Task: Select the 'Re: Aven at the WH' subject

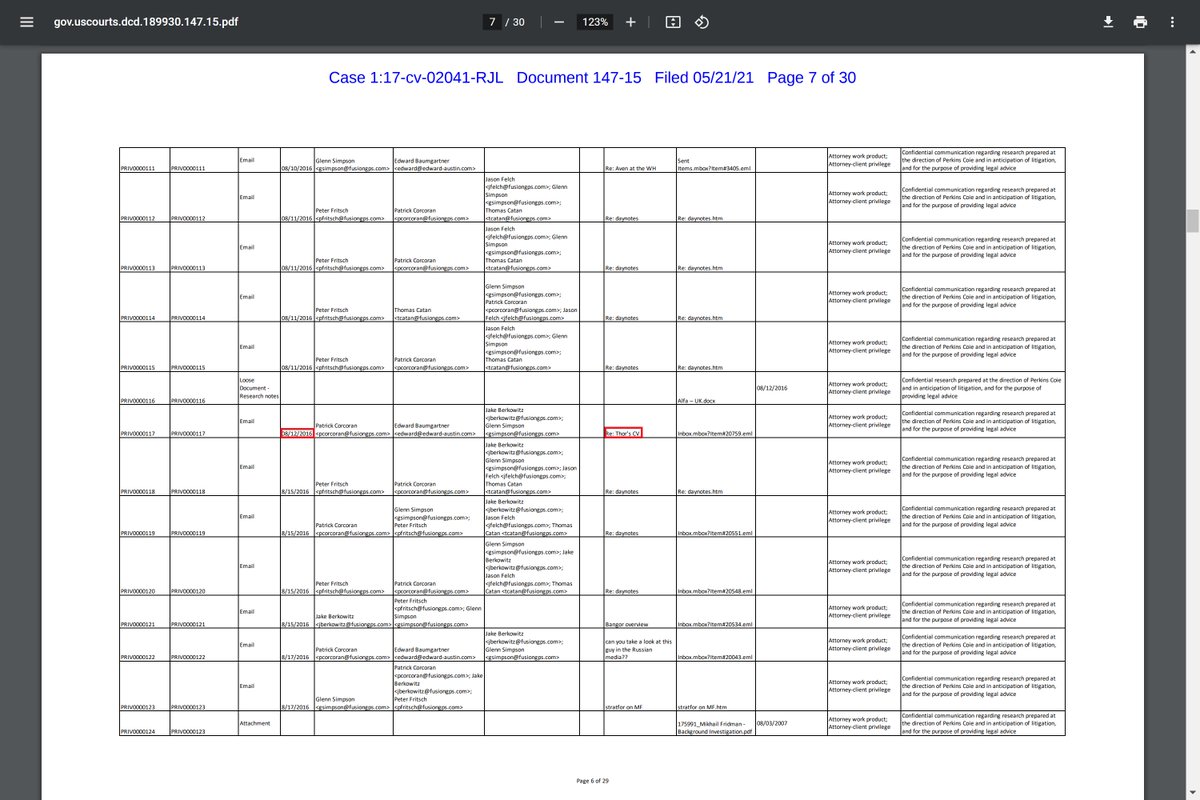Action: click(x=629, y=168)
